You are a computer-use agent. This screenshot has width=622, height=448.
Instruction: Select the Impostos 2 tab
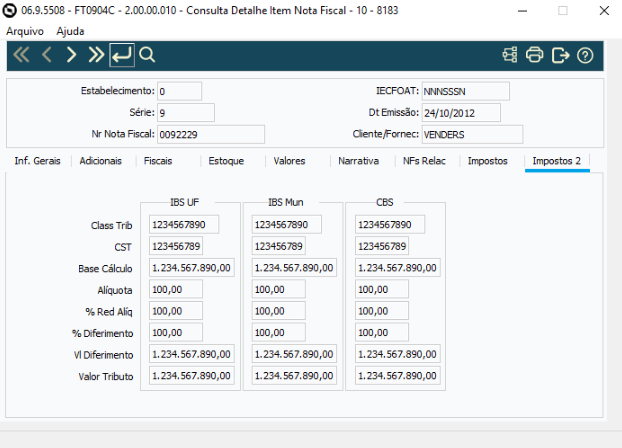pos(557,161)
